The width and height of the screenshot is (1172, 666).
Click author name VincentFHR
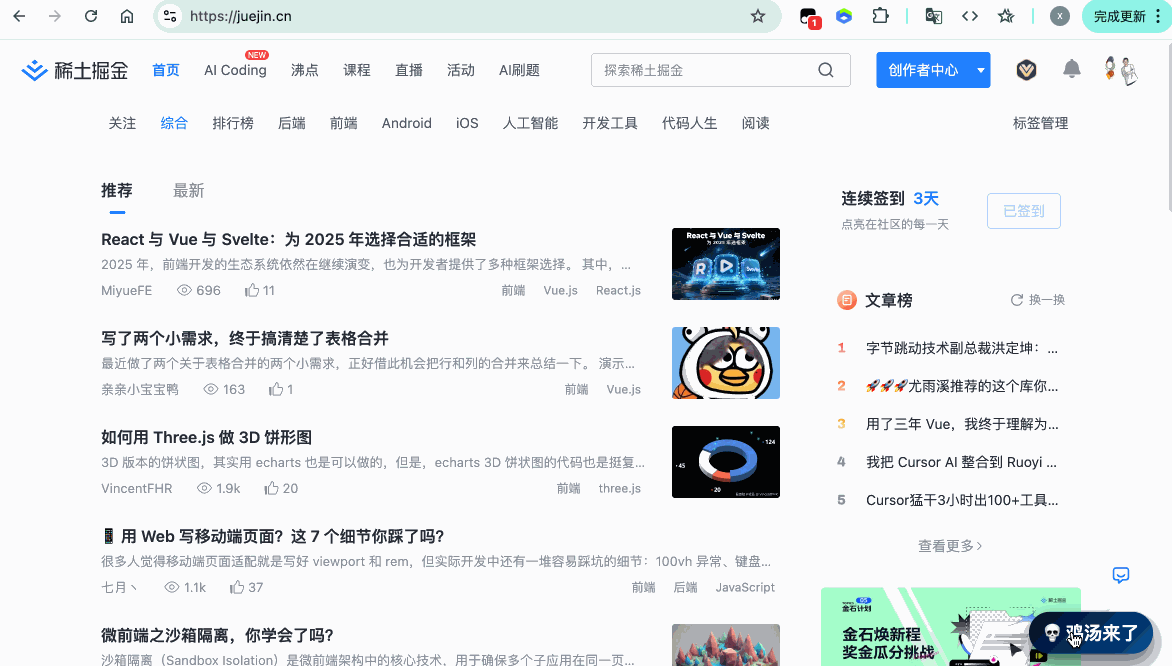coord(137,488)
